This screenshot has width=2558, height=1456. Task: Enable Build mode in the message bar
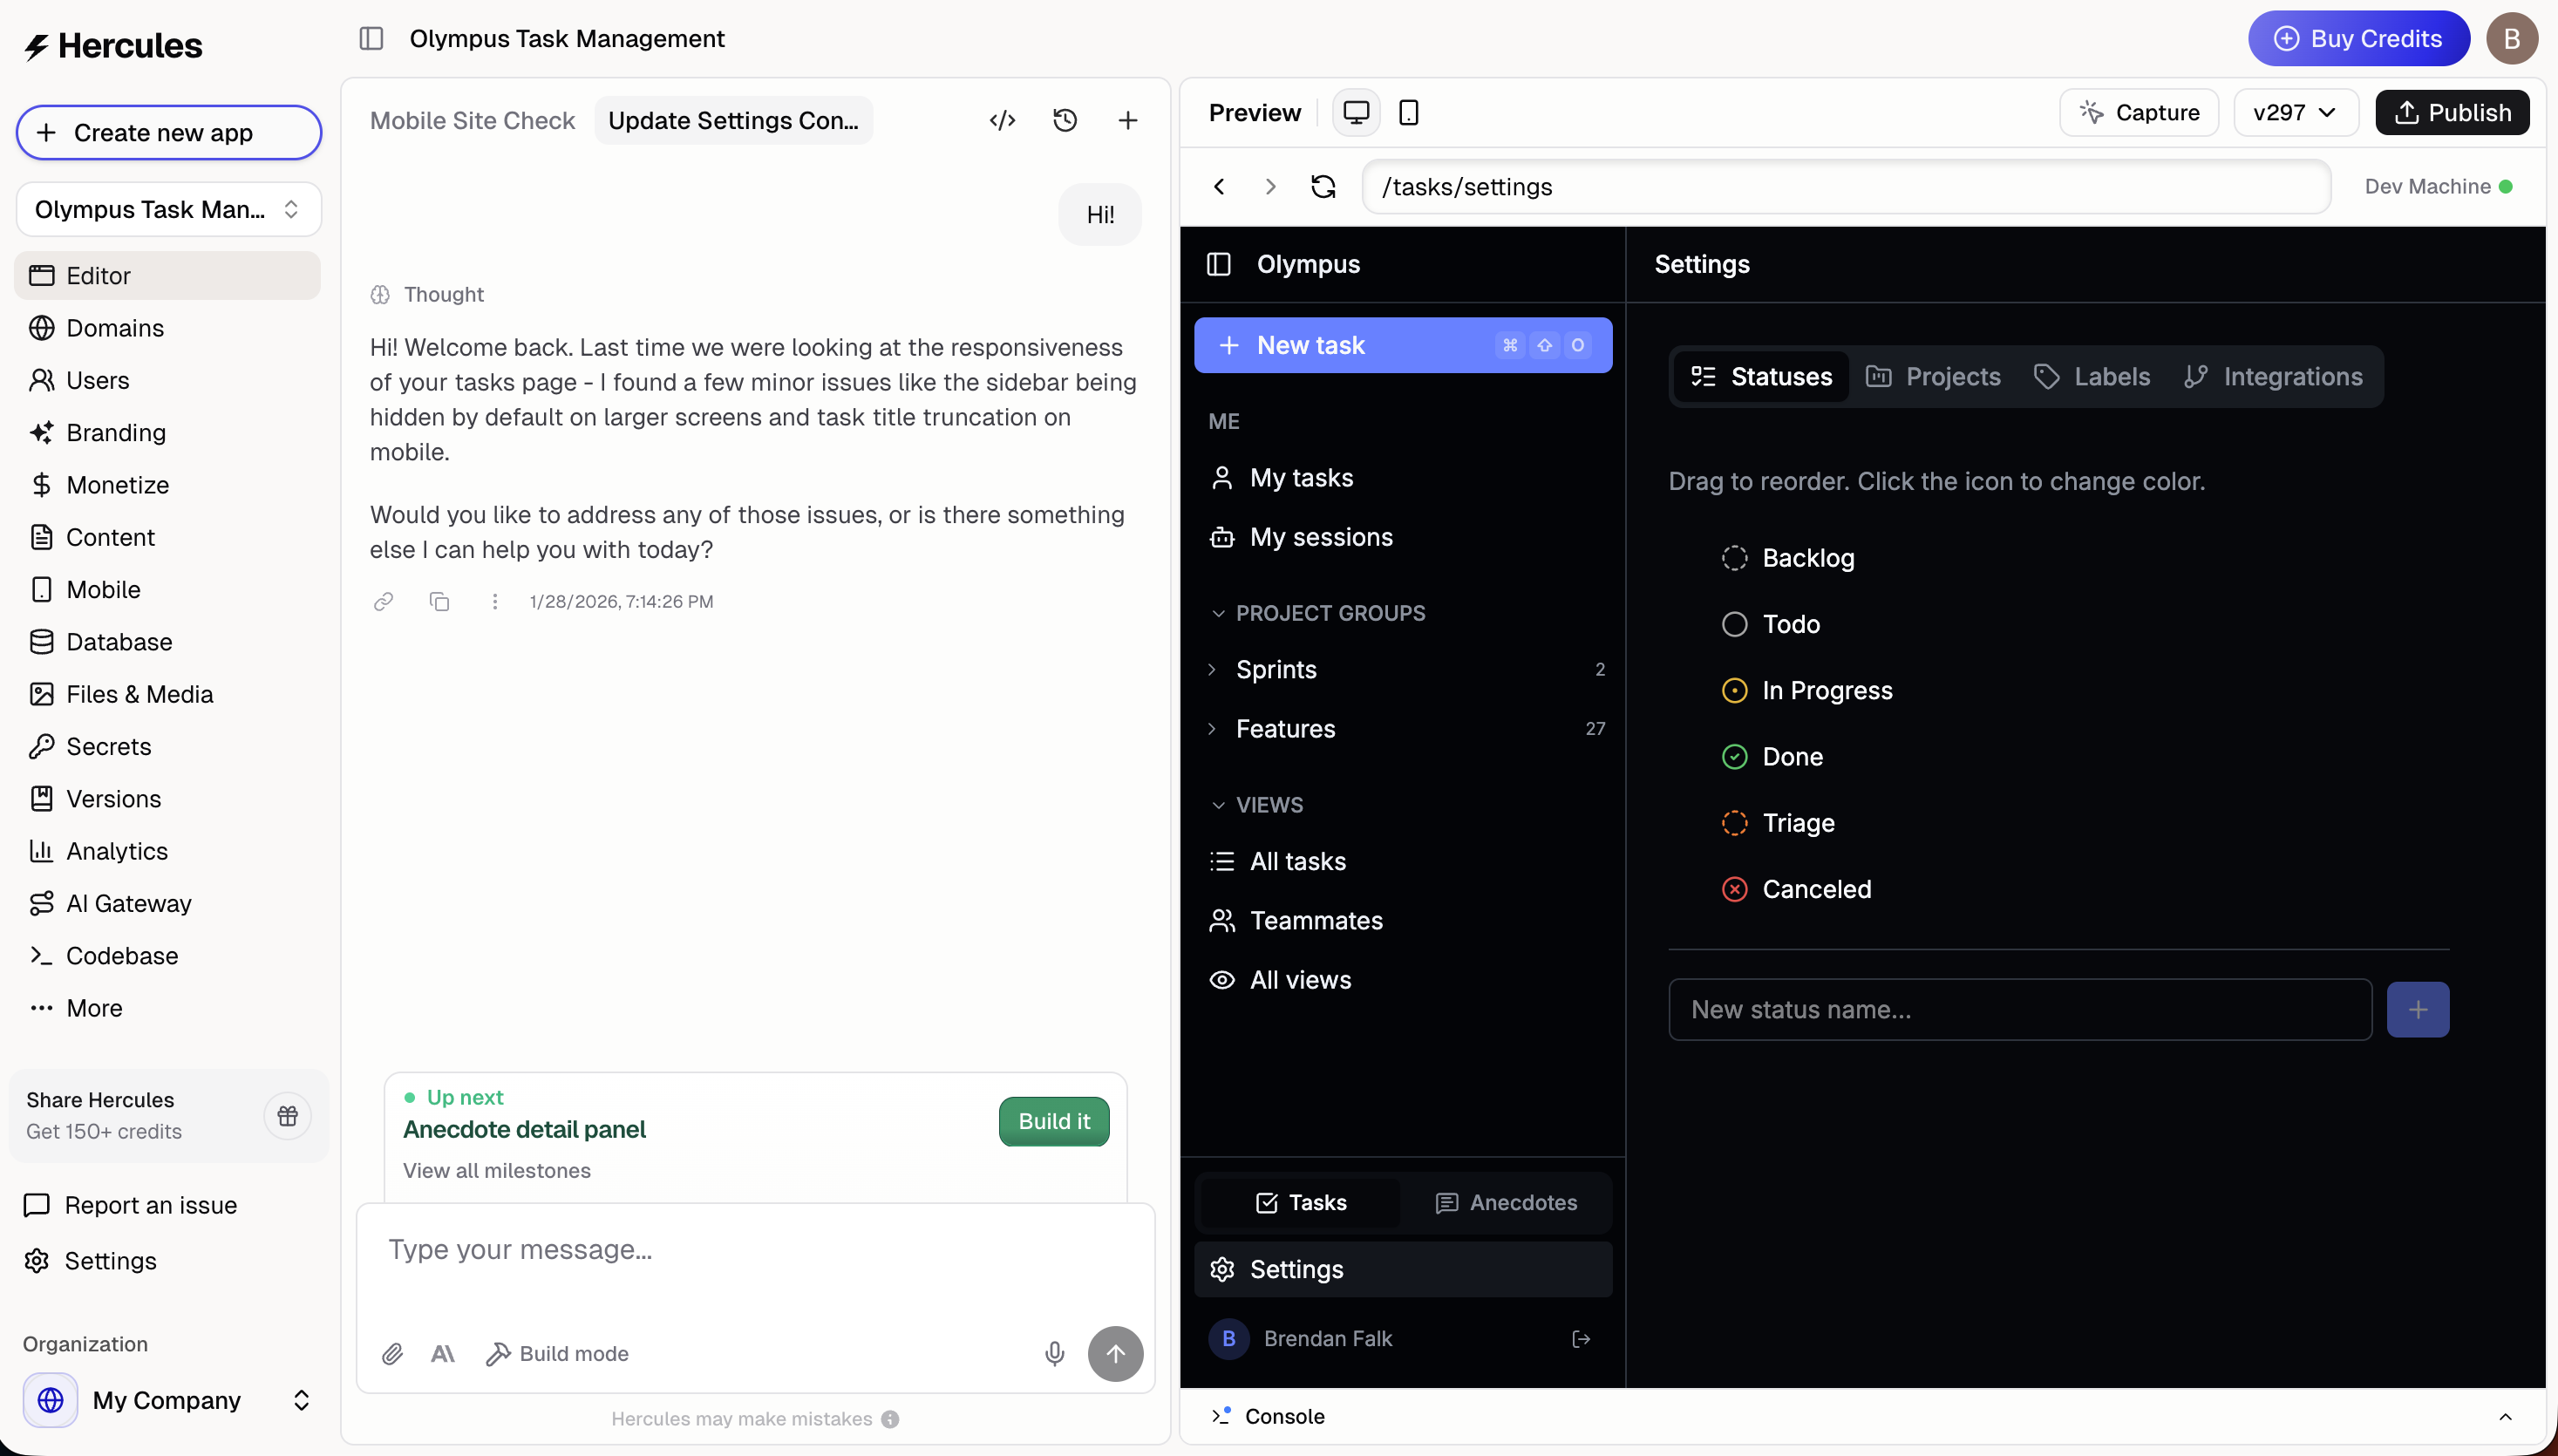[557, 1353]
